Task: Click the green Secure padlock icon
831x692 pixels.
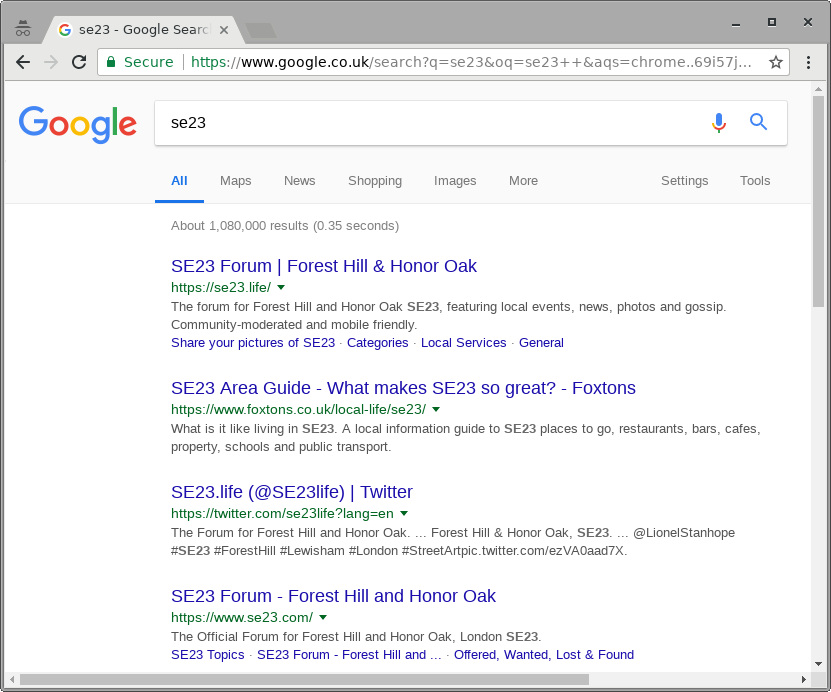Action: click(x=111, y=62)
